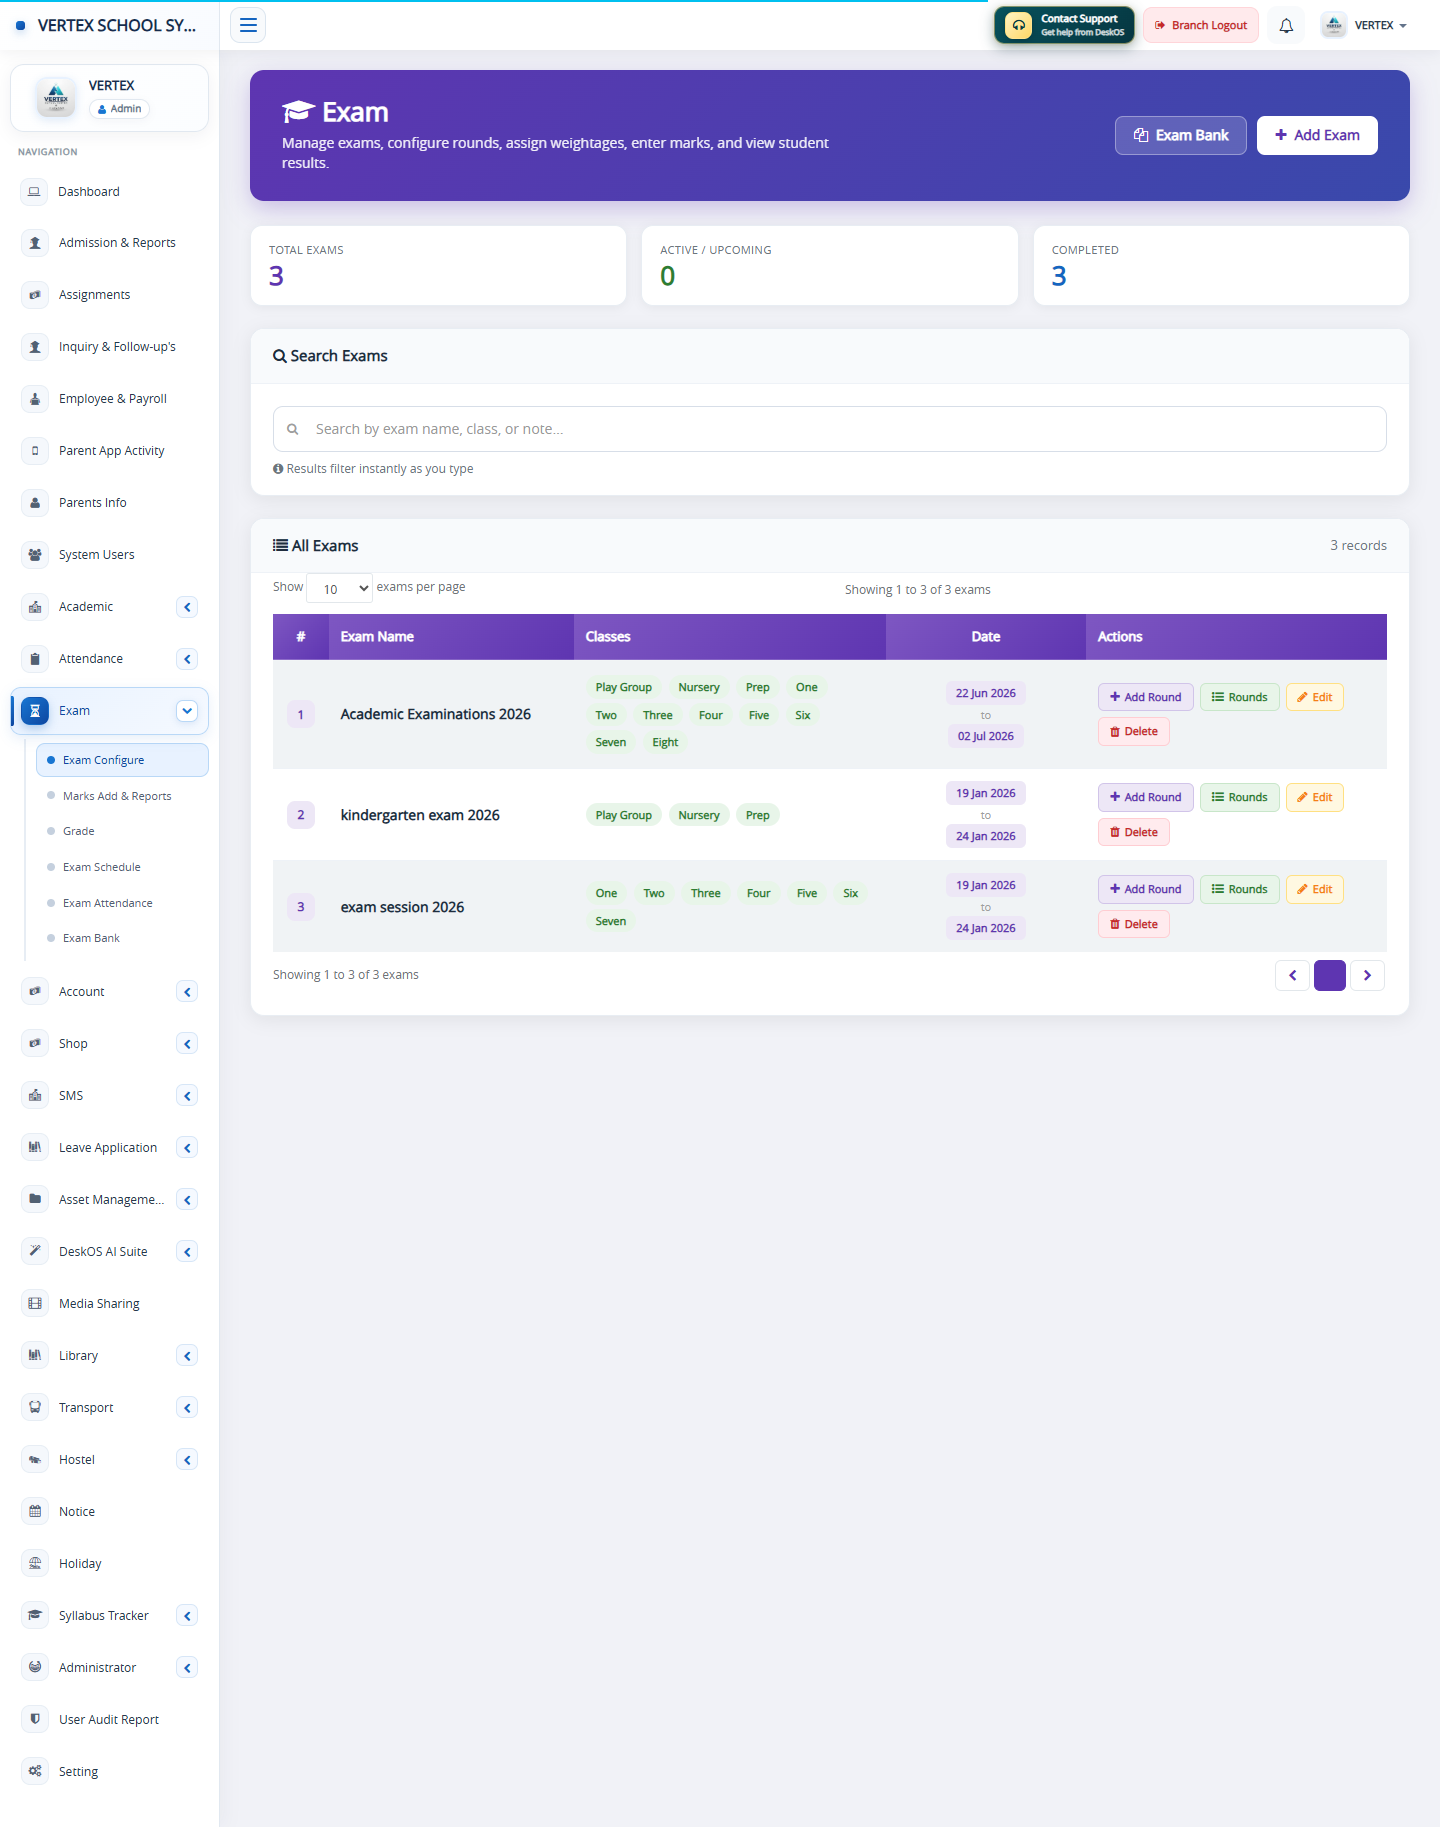Click the Setting gears icon

(35, 1772)
